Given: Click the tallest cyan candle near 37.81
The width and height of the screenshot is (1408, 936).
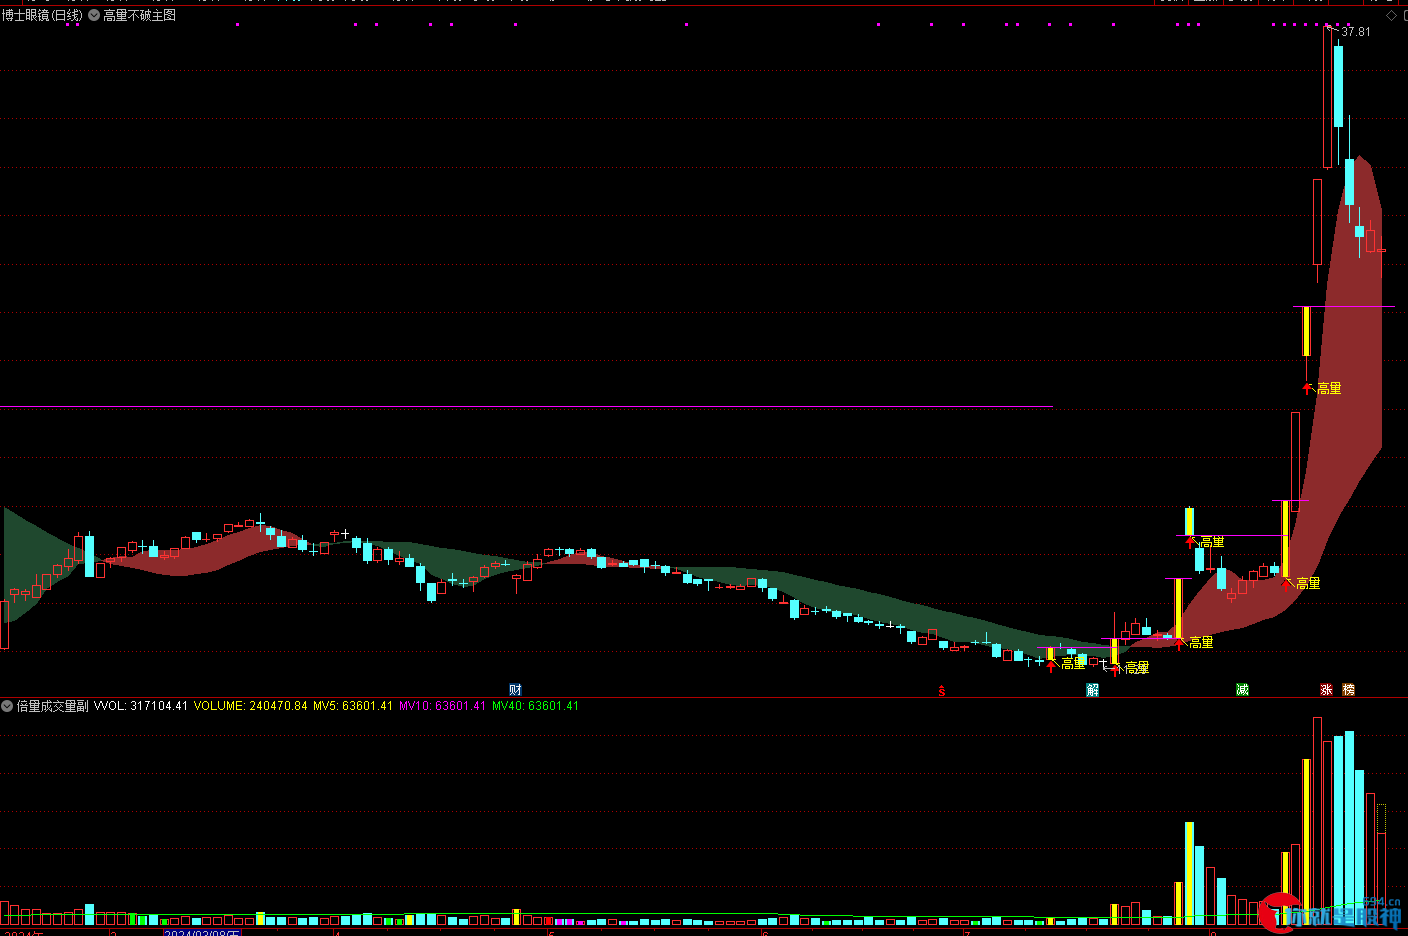Looking at the screenshot, I should tap(1338, 85).
